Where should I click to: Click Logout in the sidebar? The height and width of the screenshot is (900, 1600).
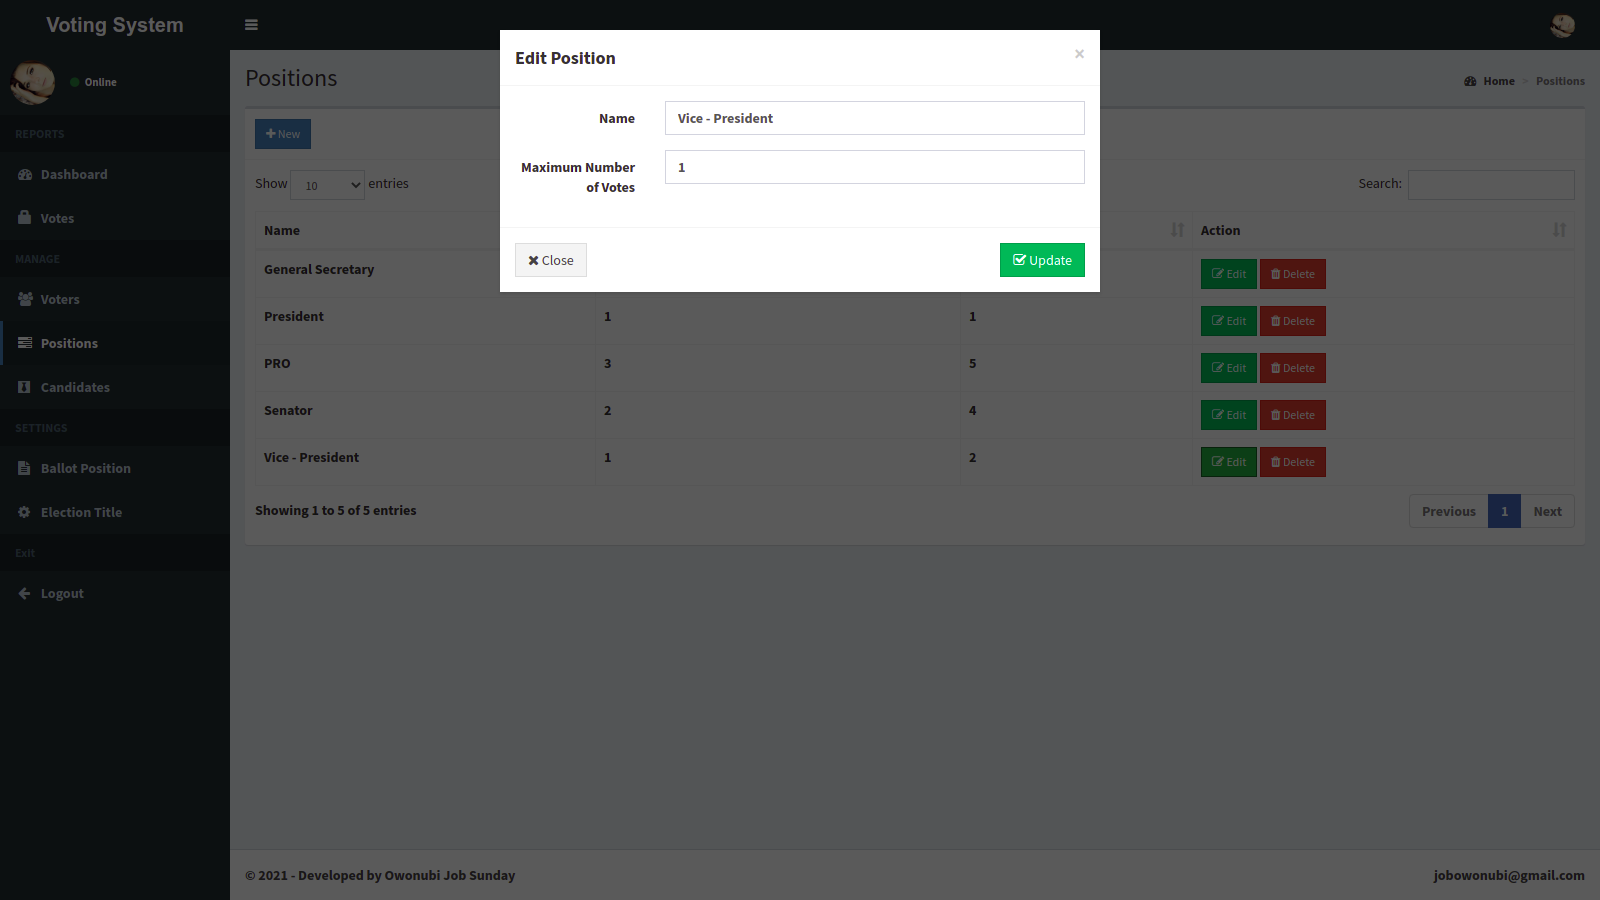115,593
